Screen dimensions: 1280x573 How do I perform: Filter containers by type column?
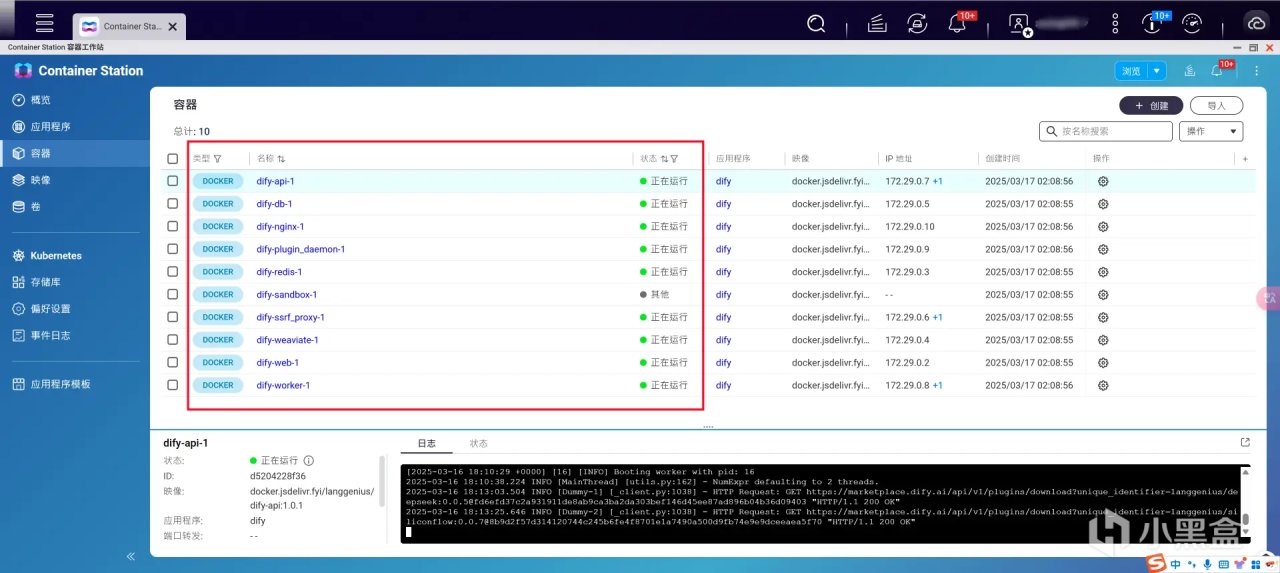pyautogui.click(x=218, y=159)
